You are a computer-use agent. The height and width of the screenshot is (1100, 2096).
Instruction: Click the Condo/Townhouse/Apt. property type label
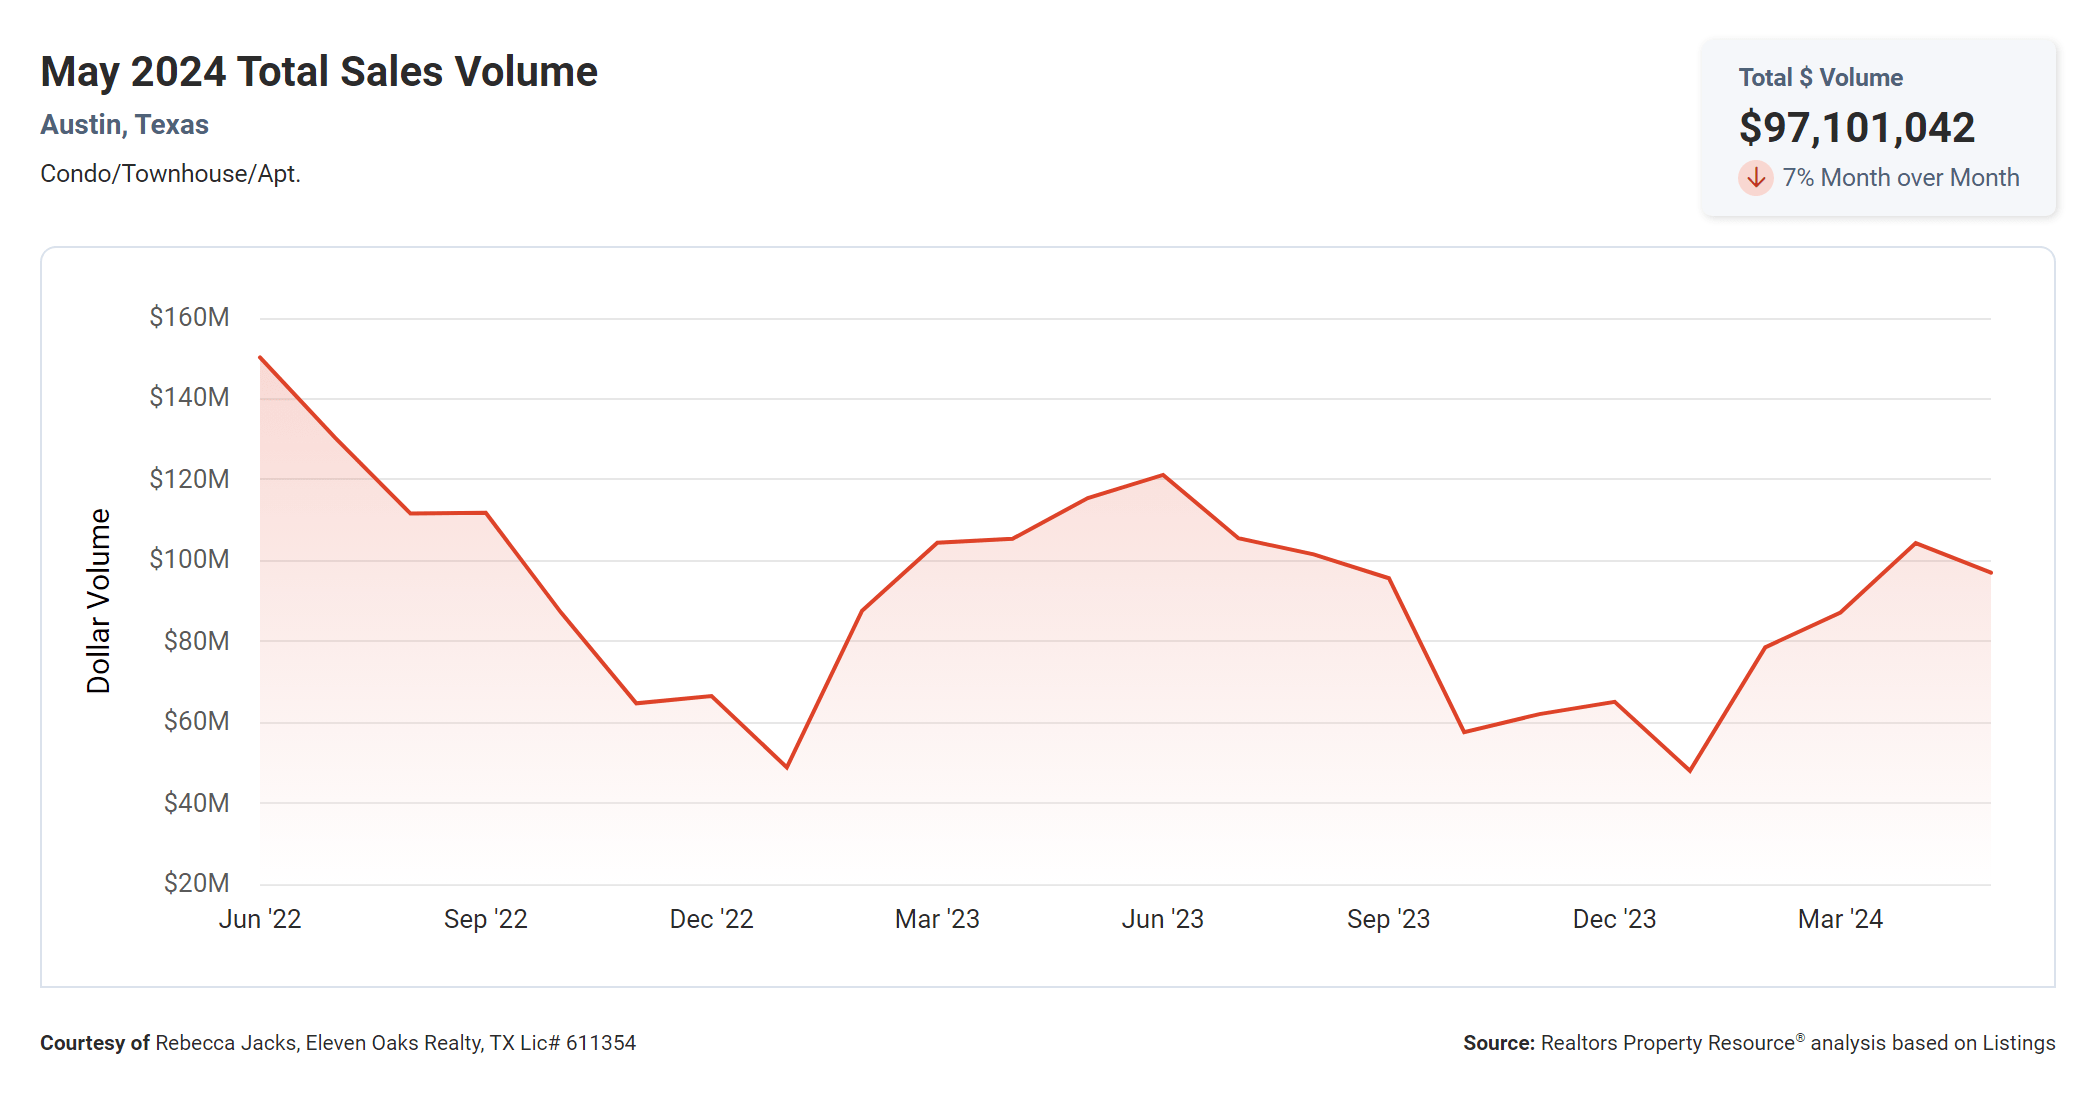(170, 174)
